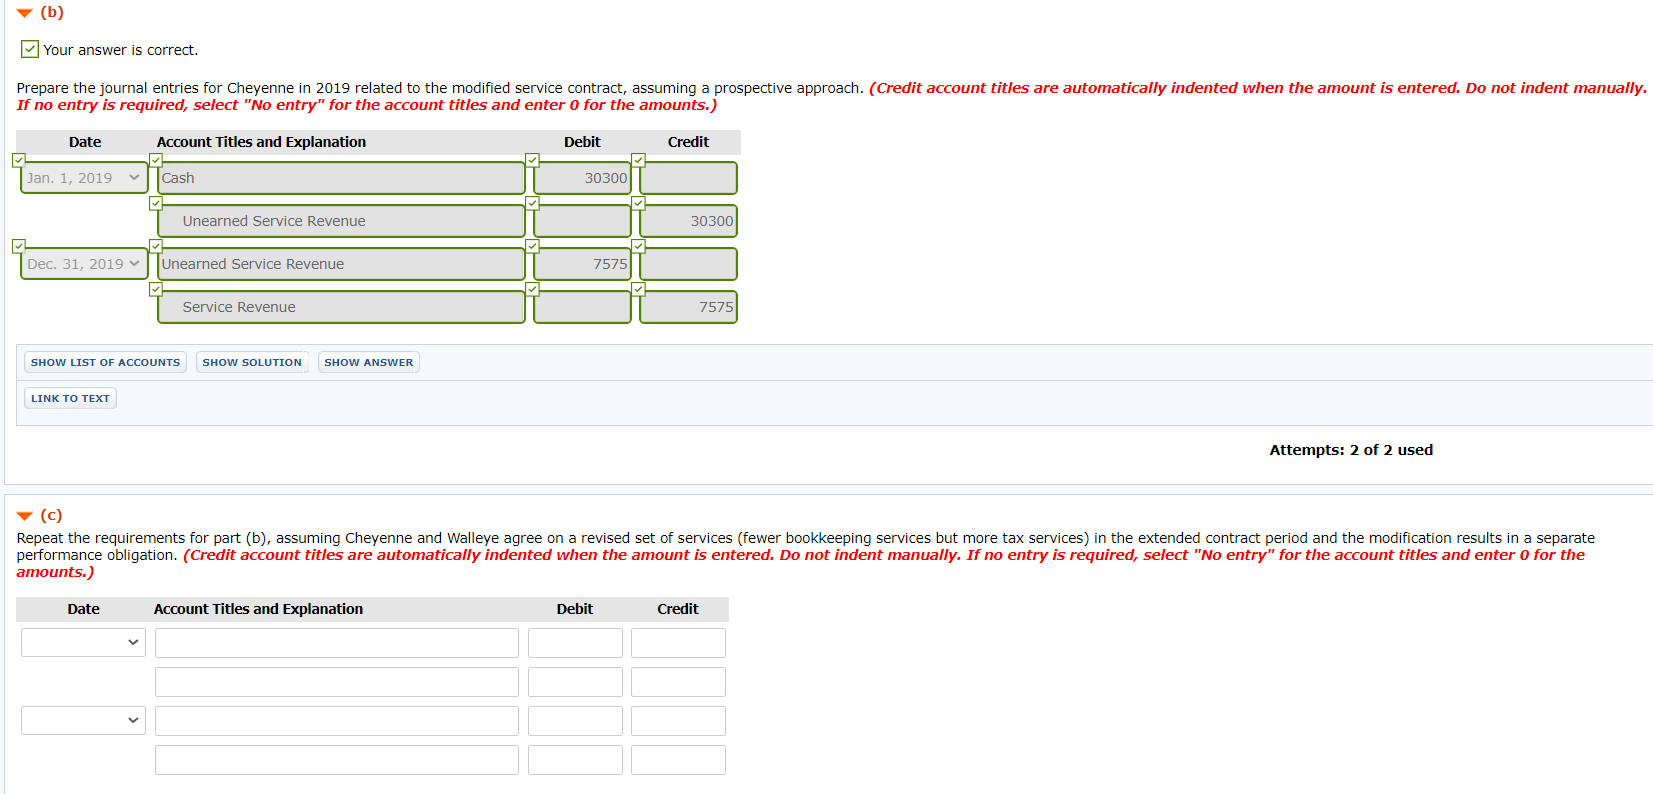This screenshot has height=794, width=1653.
Task: Click the check mark on Dec. 31, 2019 date
Action: pyautogui.click(x=19, y=246)
